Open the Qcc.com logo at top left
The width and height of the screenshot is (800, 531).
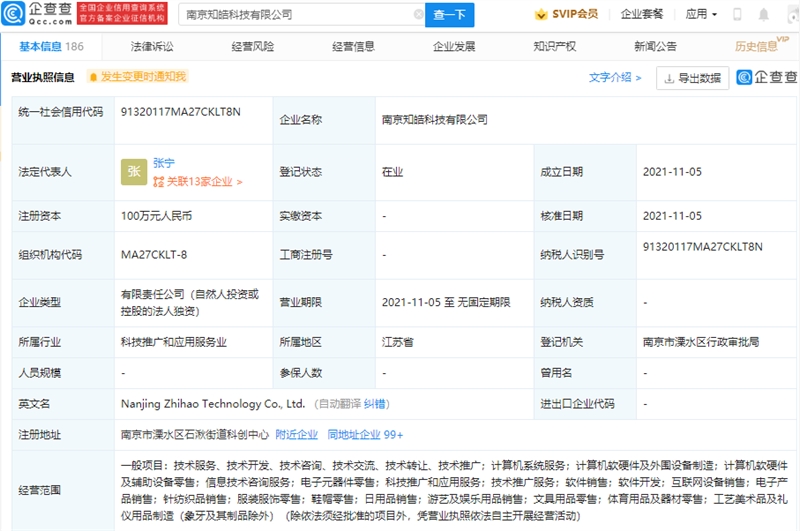click(37, 14)
